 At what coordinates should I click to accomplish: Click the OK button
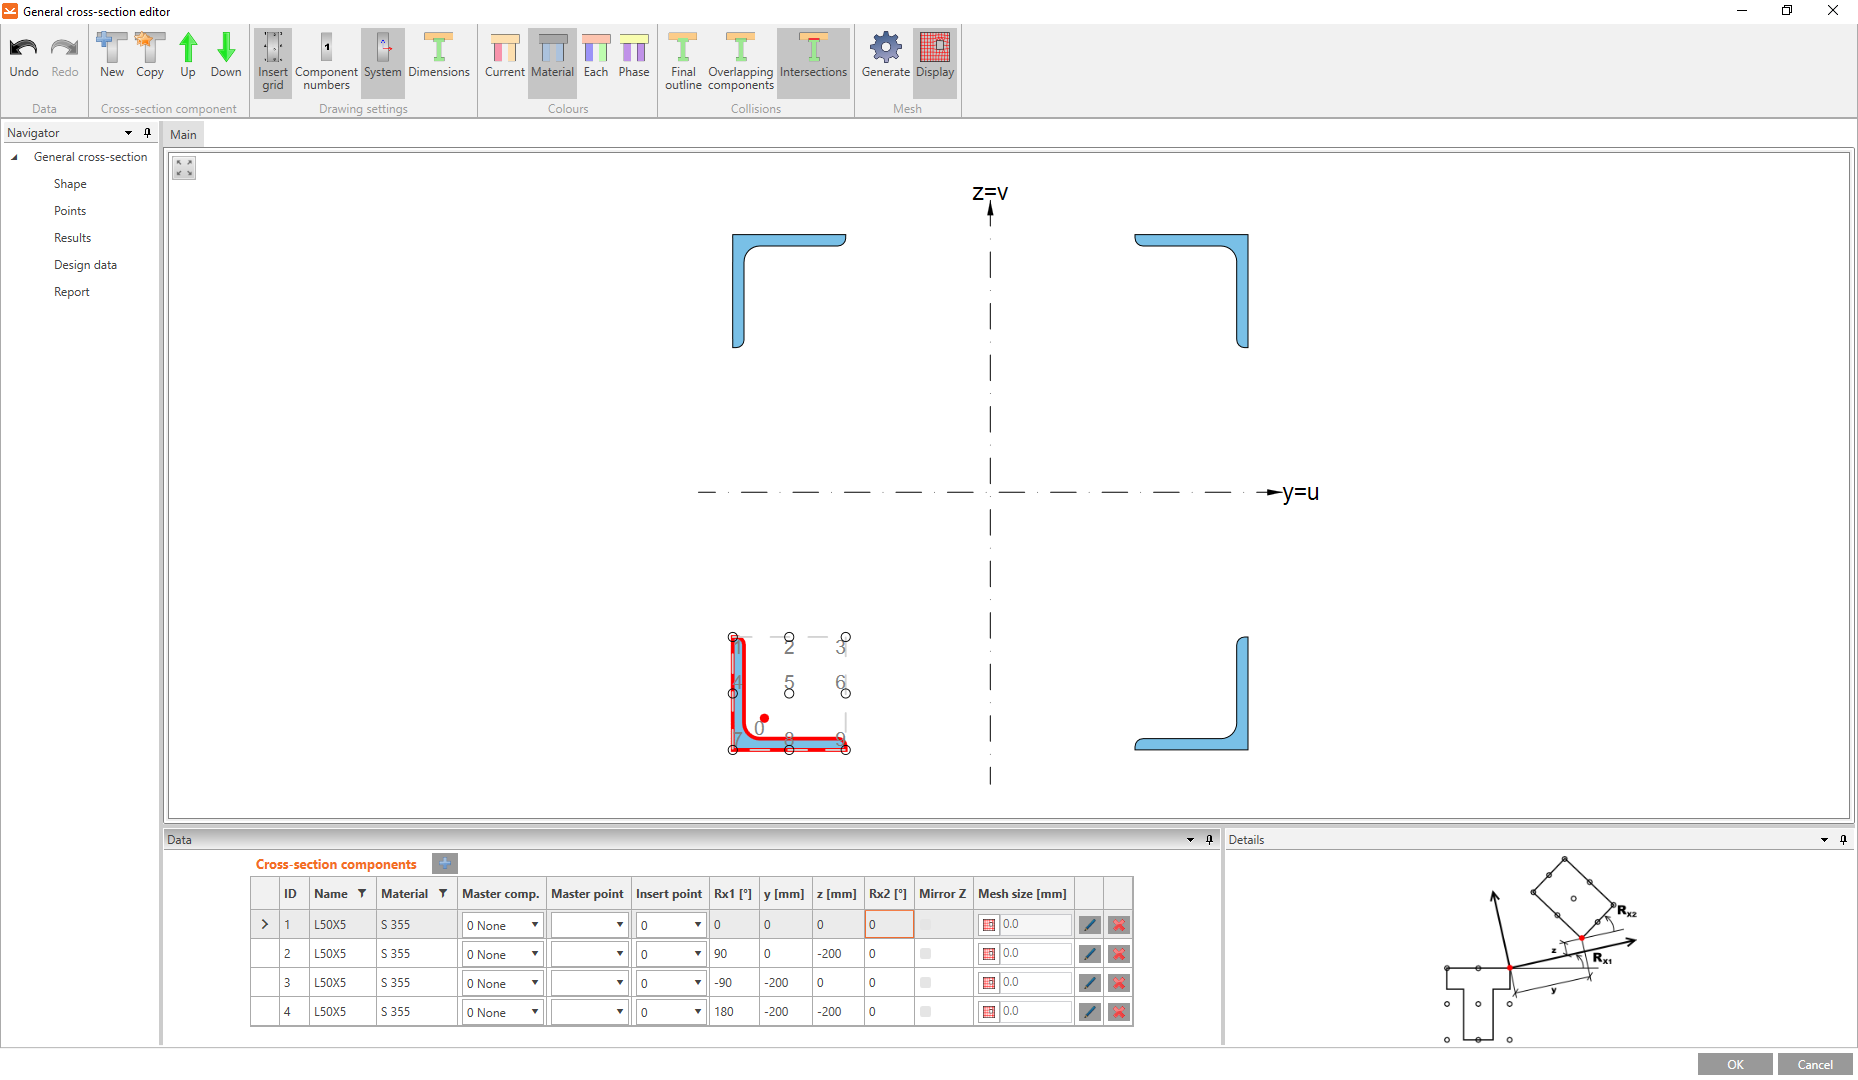point(1735,1065)
